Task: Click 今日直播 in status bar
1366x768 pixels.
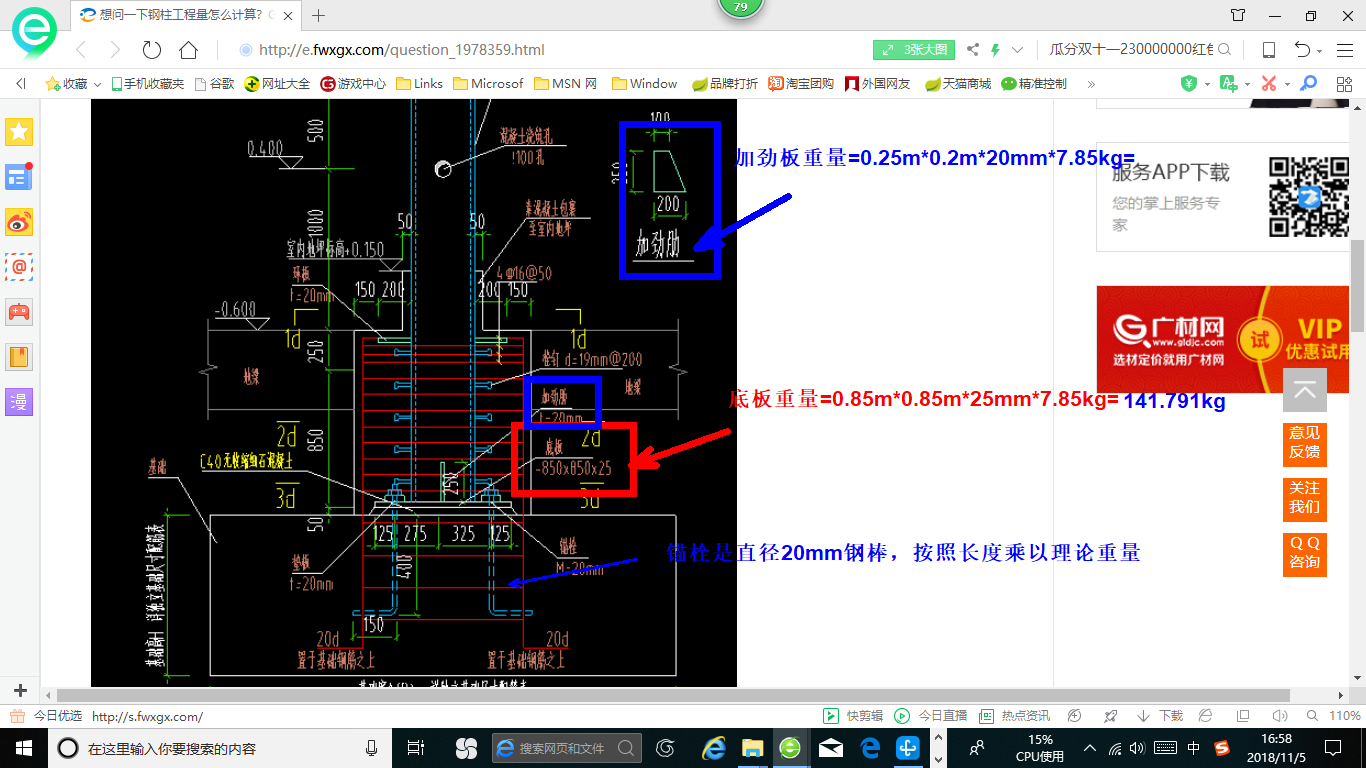Action: (931, 716)
